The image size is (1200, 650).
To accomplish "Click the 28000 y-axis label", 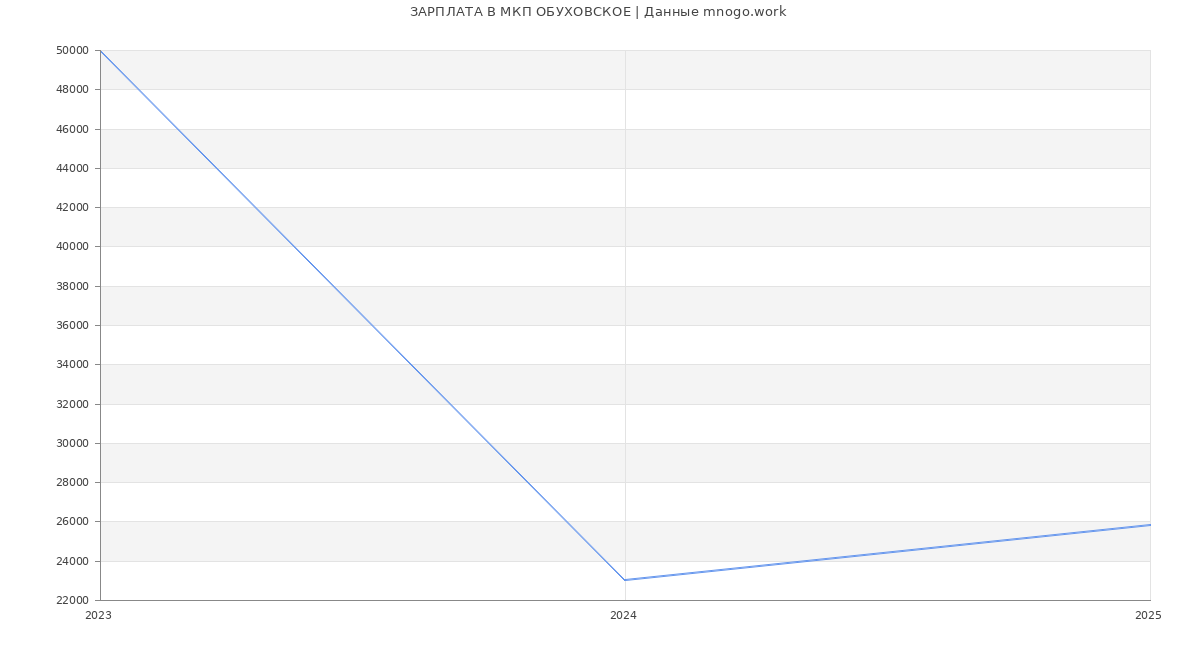I will pyautogui.click(x=74, y=482).
